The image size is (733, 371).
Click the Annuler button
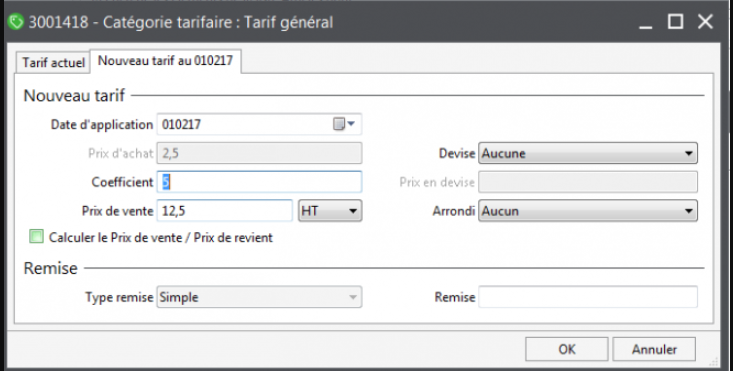[x=654, y=349]
